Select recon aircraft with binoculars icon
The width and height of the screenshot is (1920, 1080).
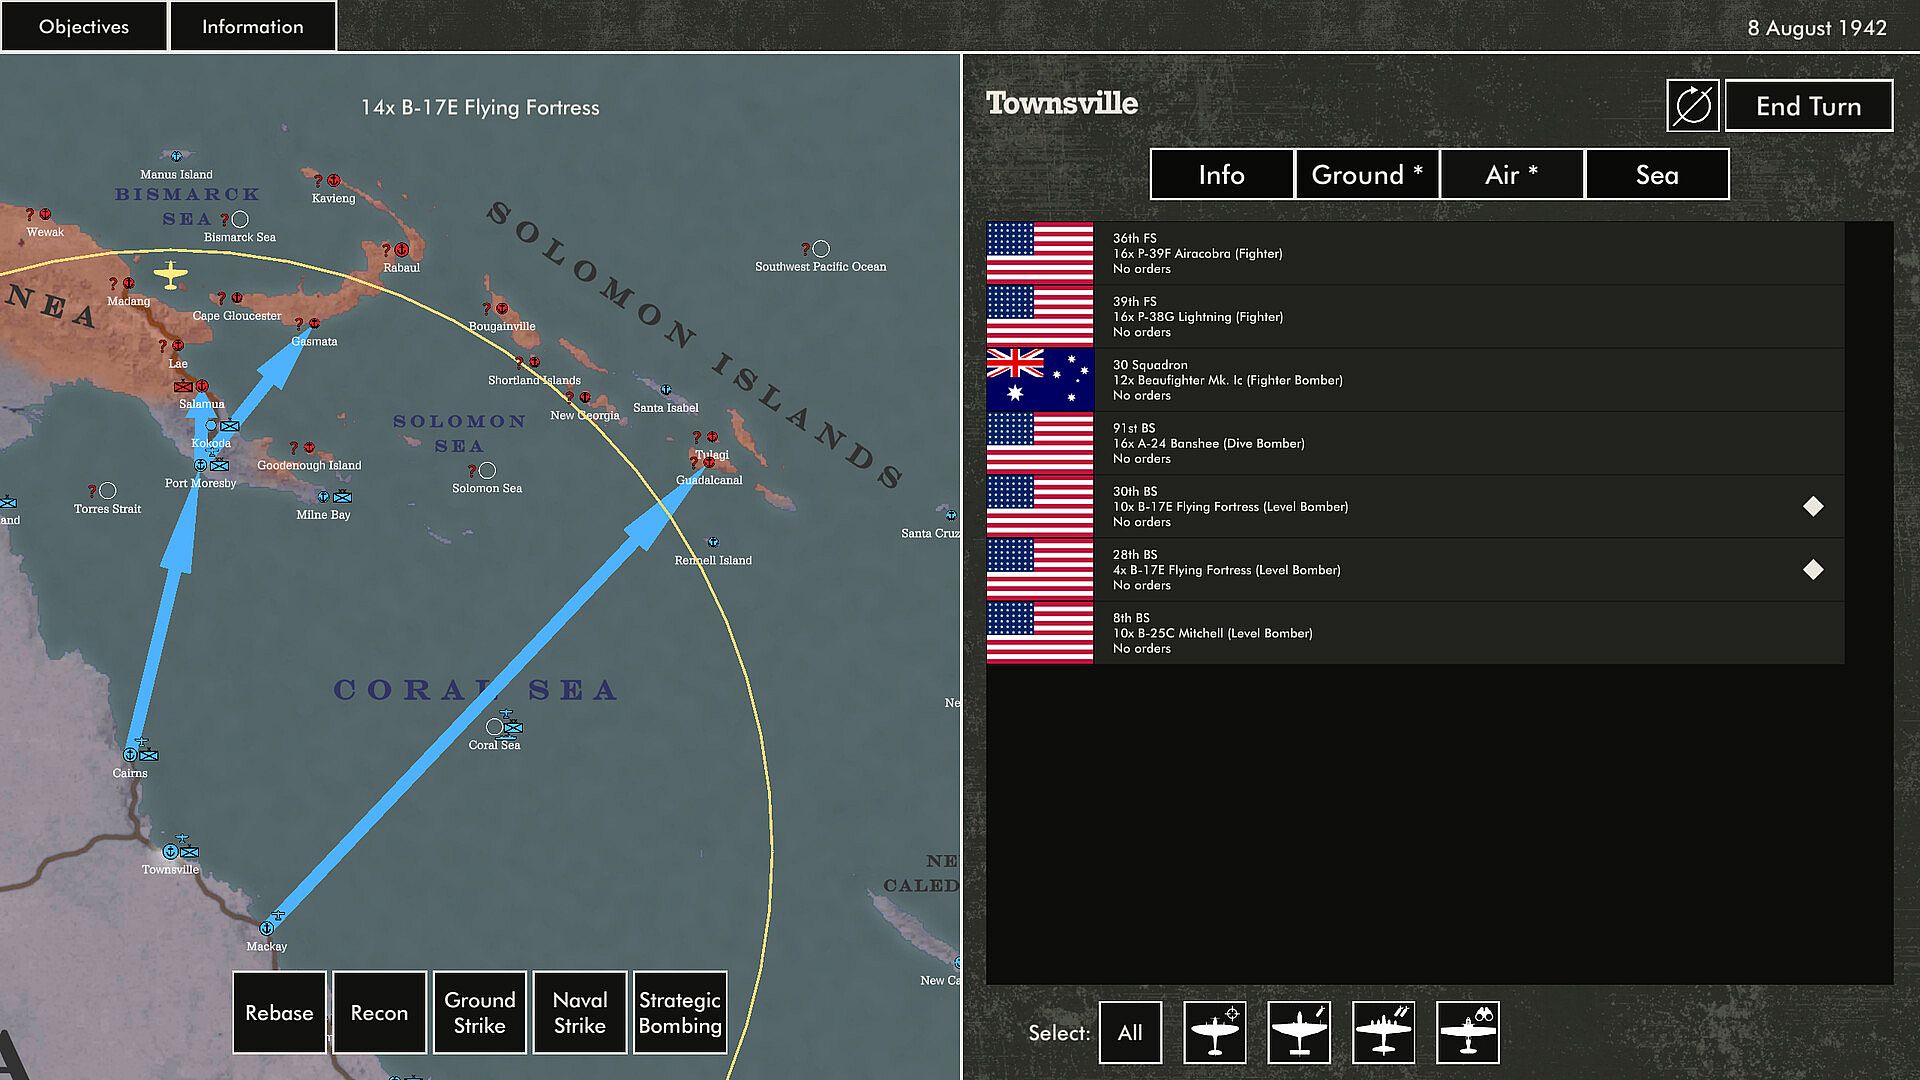pyautogui.click(x=1467, y=1032)
